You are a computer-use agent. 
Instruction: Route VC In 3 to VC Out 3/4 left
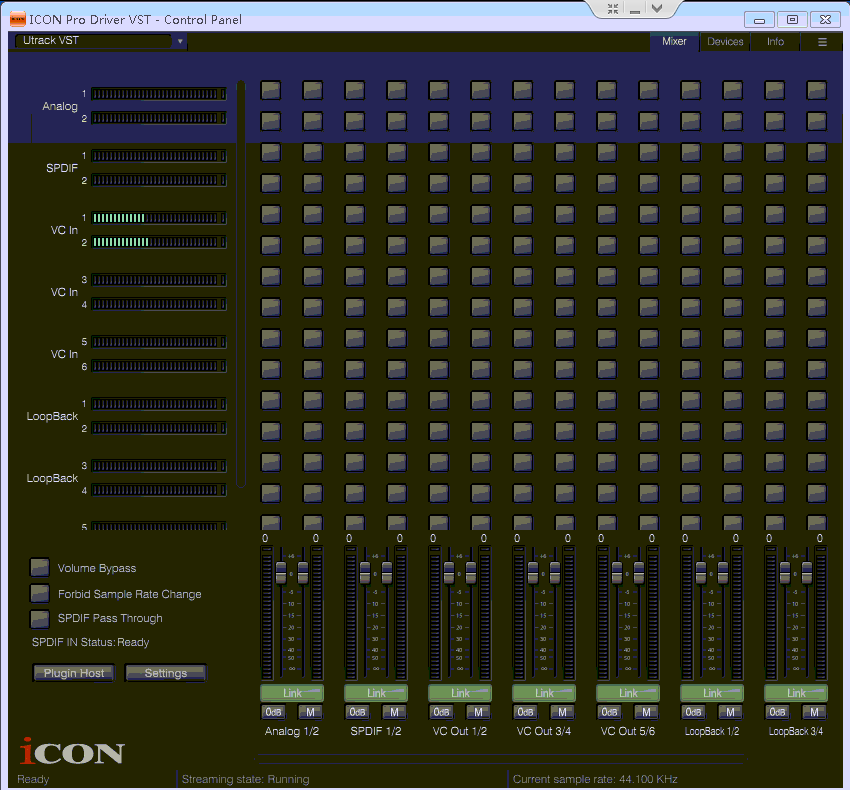pos(523,277)
